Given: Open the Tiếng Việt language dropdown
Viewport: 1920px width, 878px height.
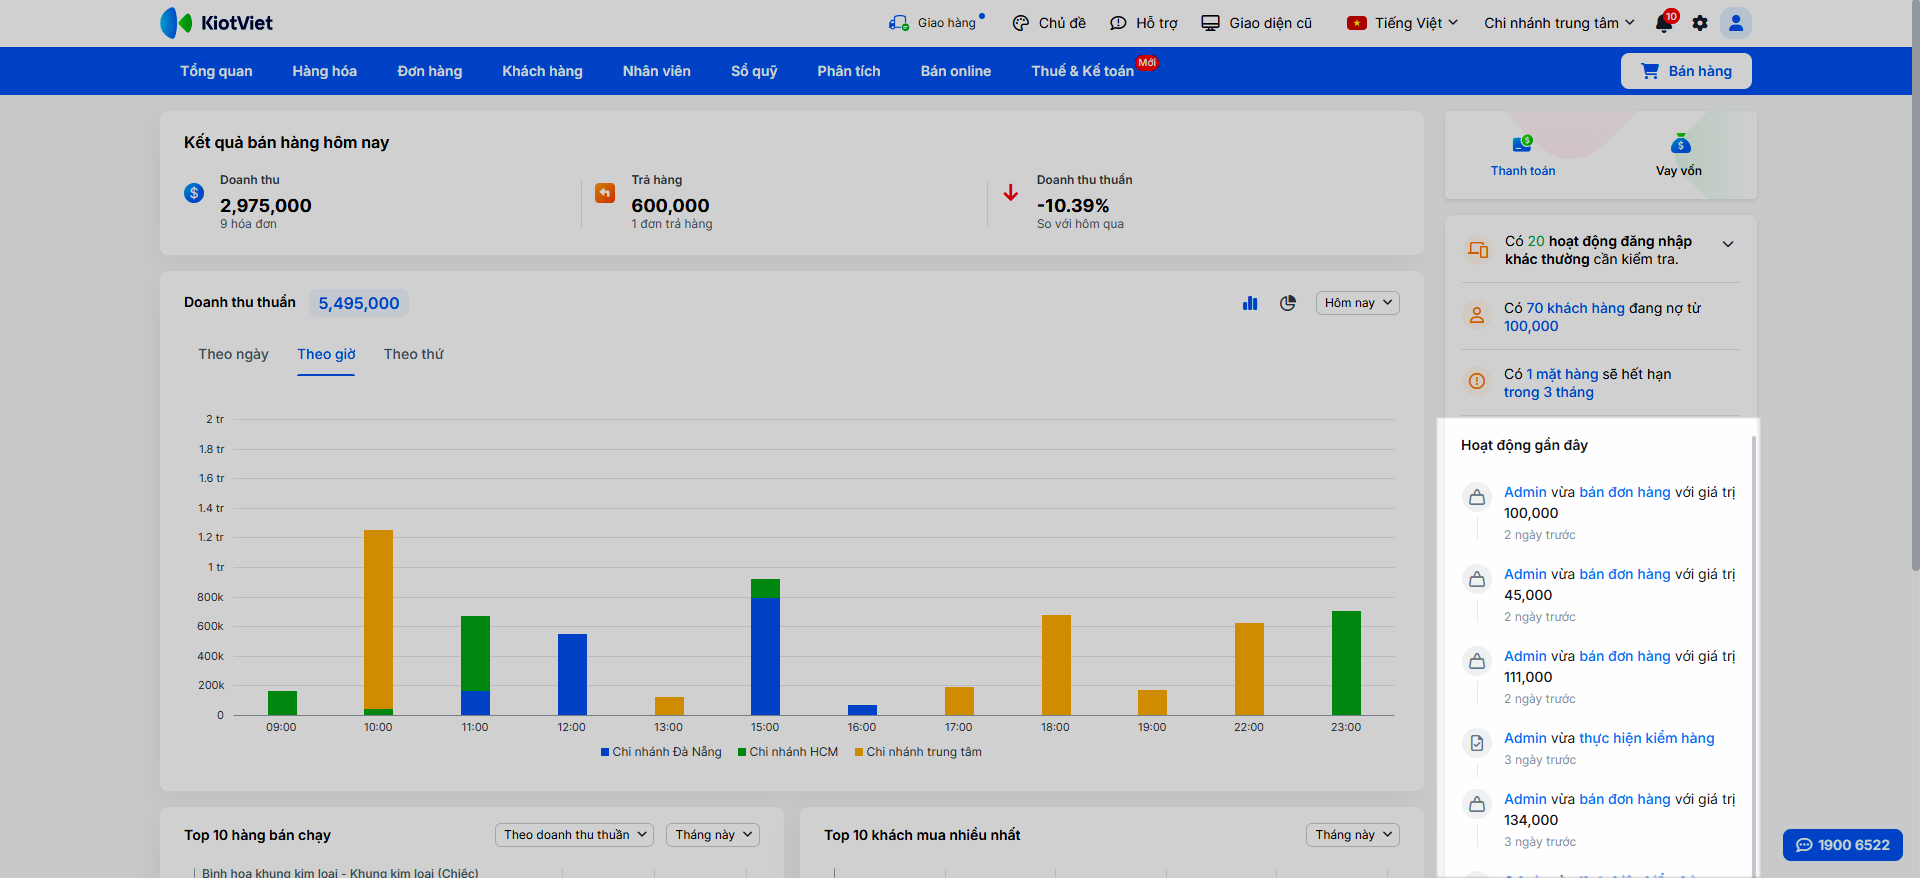Looking at the screenshot, I should pyautogui.click(x=1403, y=23).
